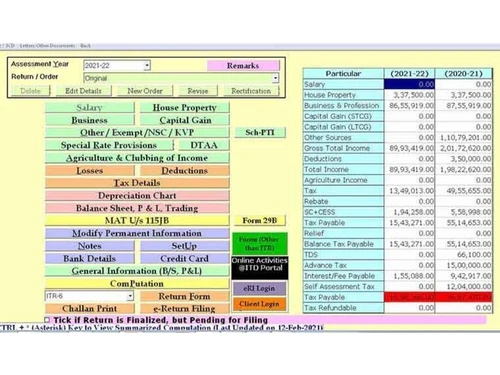This screenshot has height=375, width=500.
Task: Open the ITR-6 form type dropdown
Action: (x=130, y=296)
